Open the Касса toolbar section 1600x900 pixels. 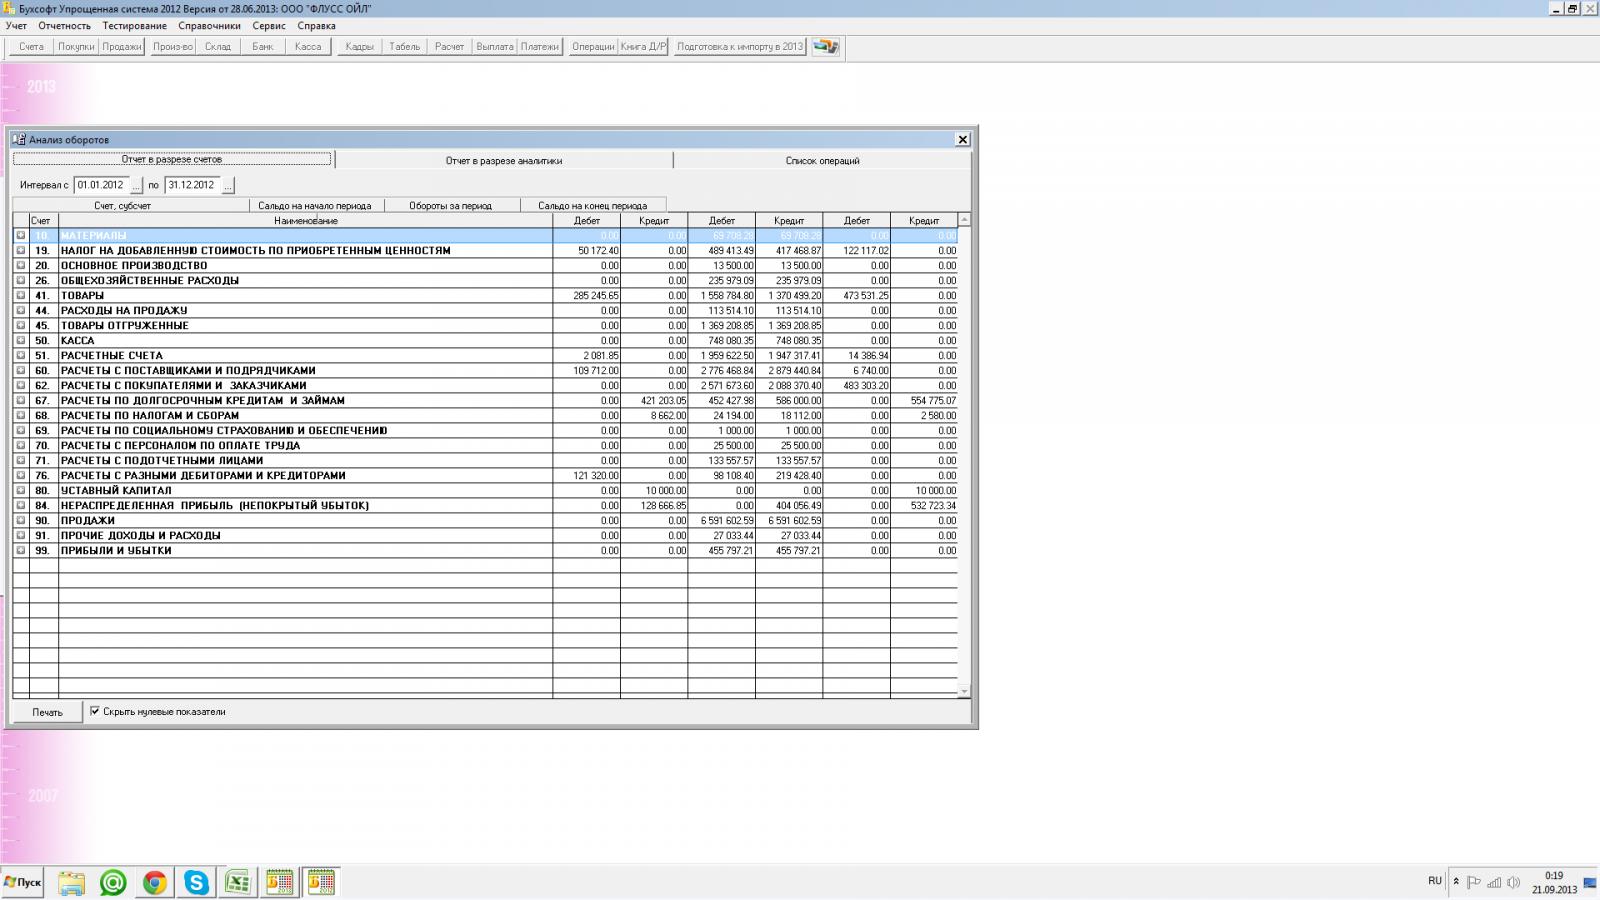pos(308,47)
